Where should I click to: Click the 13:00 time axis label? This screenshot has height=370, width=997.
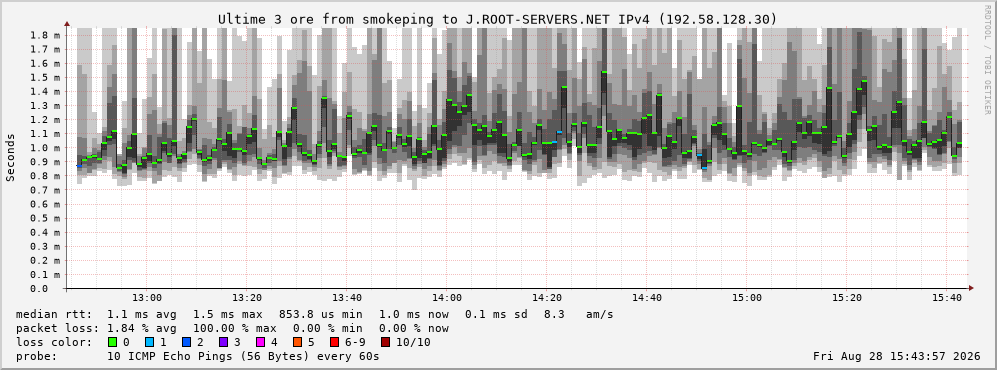click(147, 298)
